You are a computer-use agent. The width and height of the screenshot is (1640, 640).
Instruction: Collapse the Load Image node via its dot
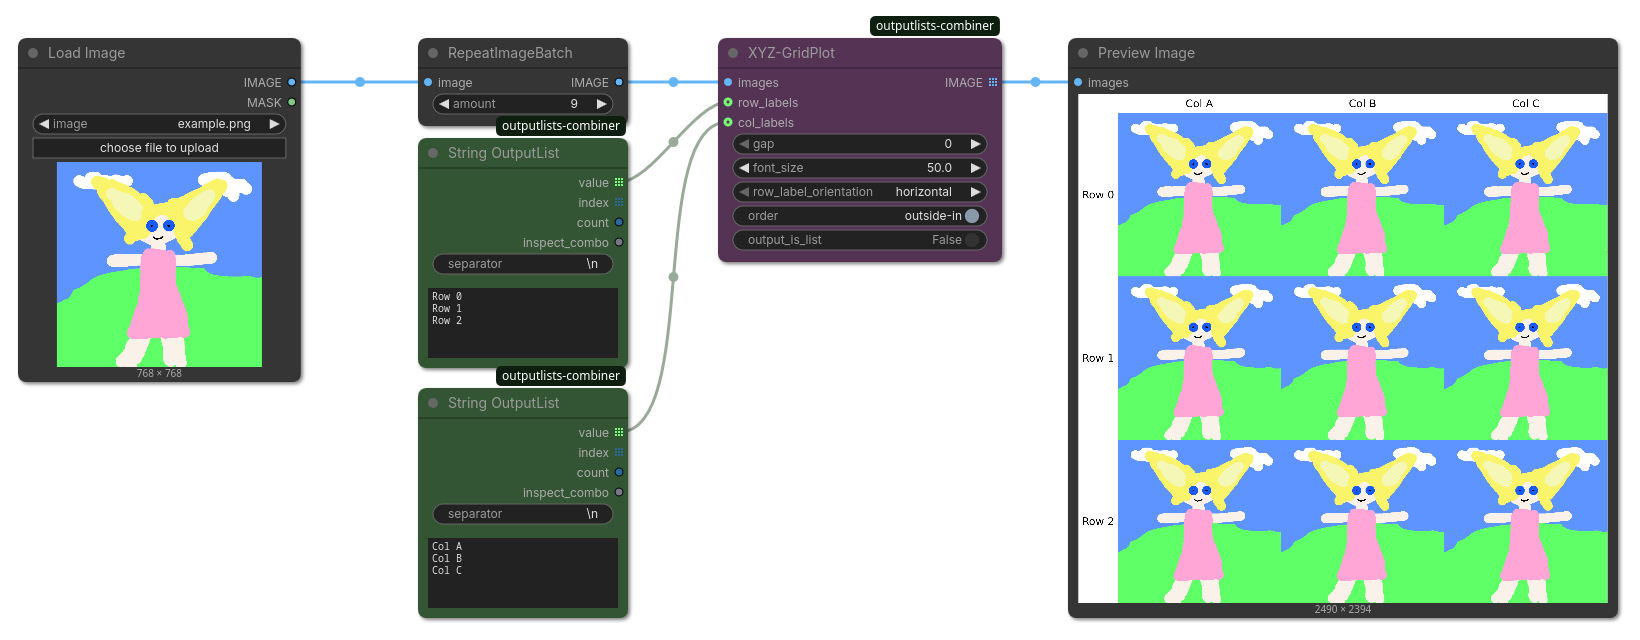pyautogui.click(x=33, y=53)
